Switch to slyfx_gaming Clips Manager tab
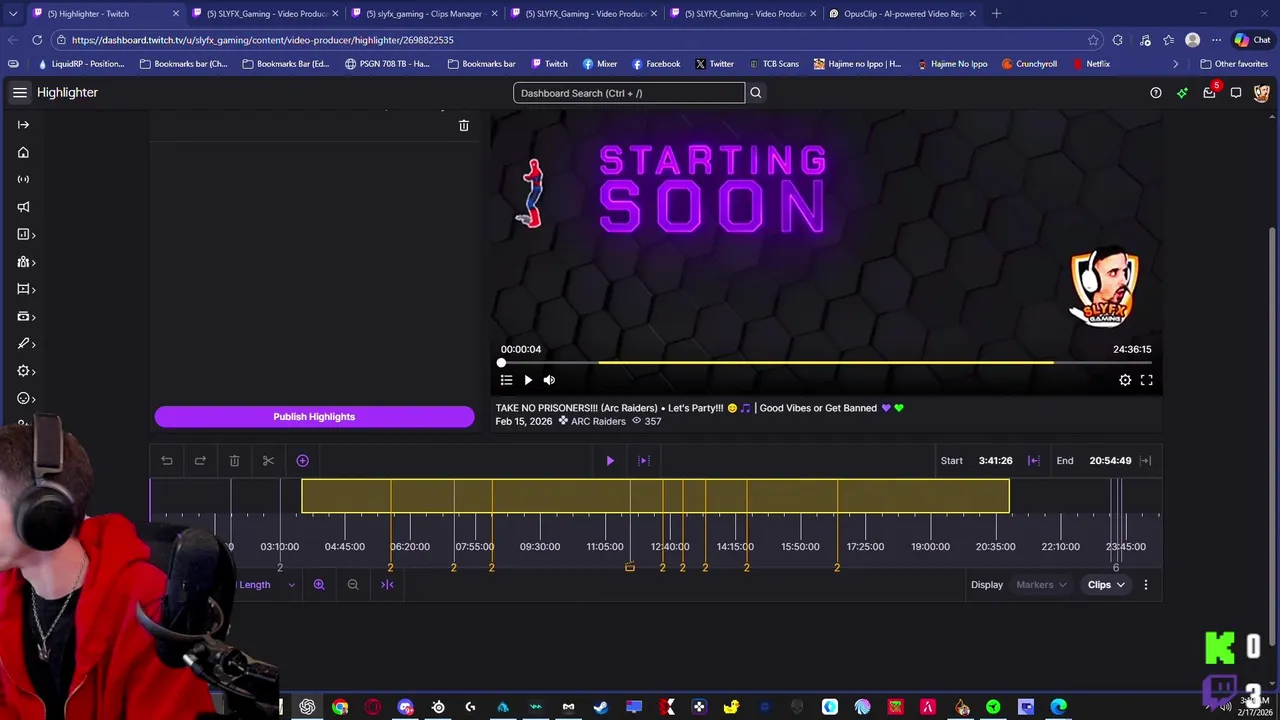Image resolution: width=1280 pixels, height=720 pixels. [424, 14]
